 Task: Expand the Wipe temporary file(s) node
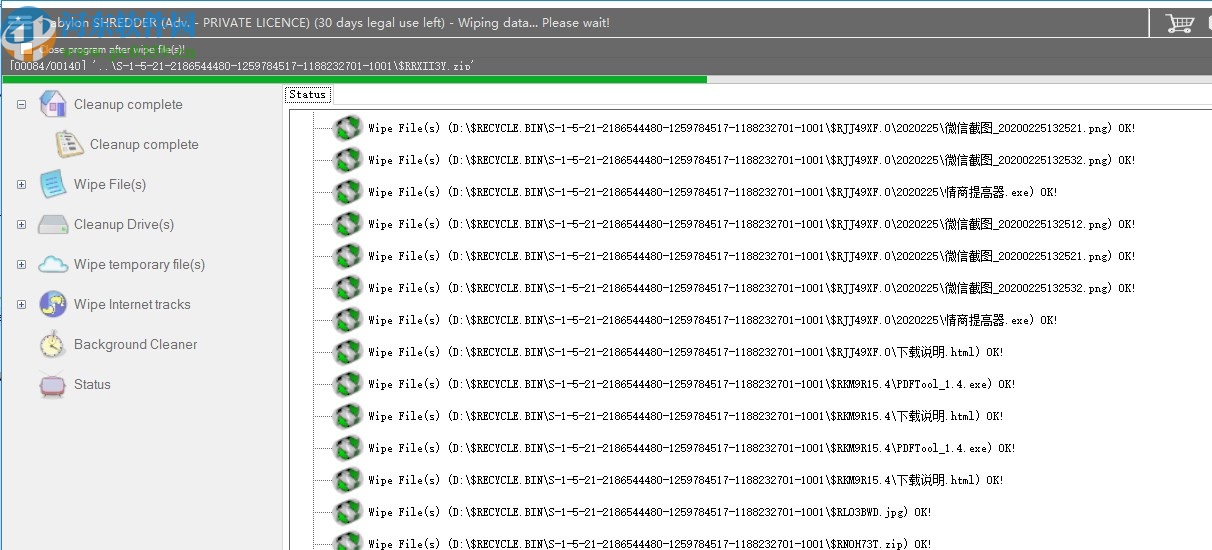22,264
